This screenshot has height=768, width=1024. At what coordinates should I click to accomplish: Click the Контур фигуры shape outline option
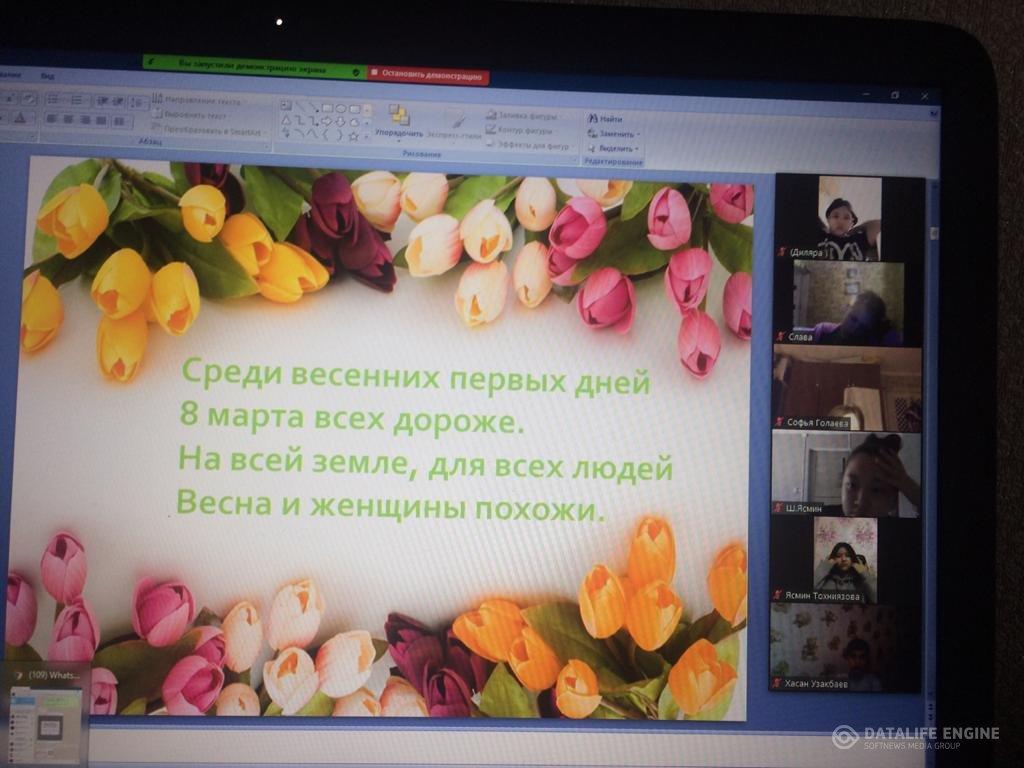coord(524,130)
